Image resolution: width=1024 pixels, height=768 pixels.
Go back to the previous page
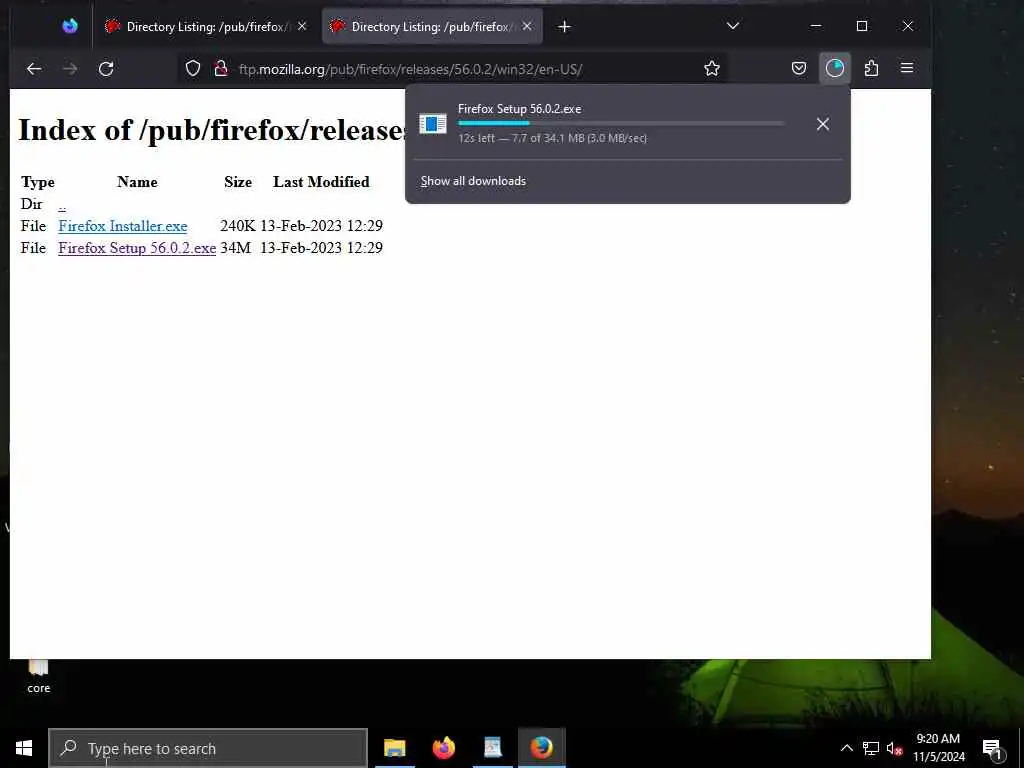[x=34, y=69]
